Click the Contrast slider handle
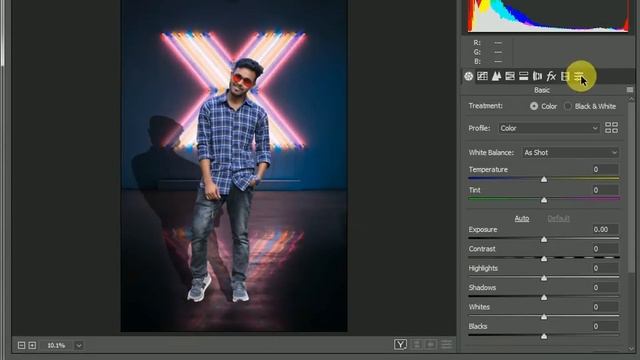 pos(544,259)
